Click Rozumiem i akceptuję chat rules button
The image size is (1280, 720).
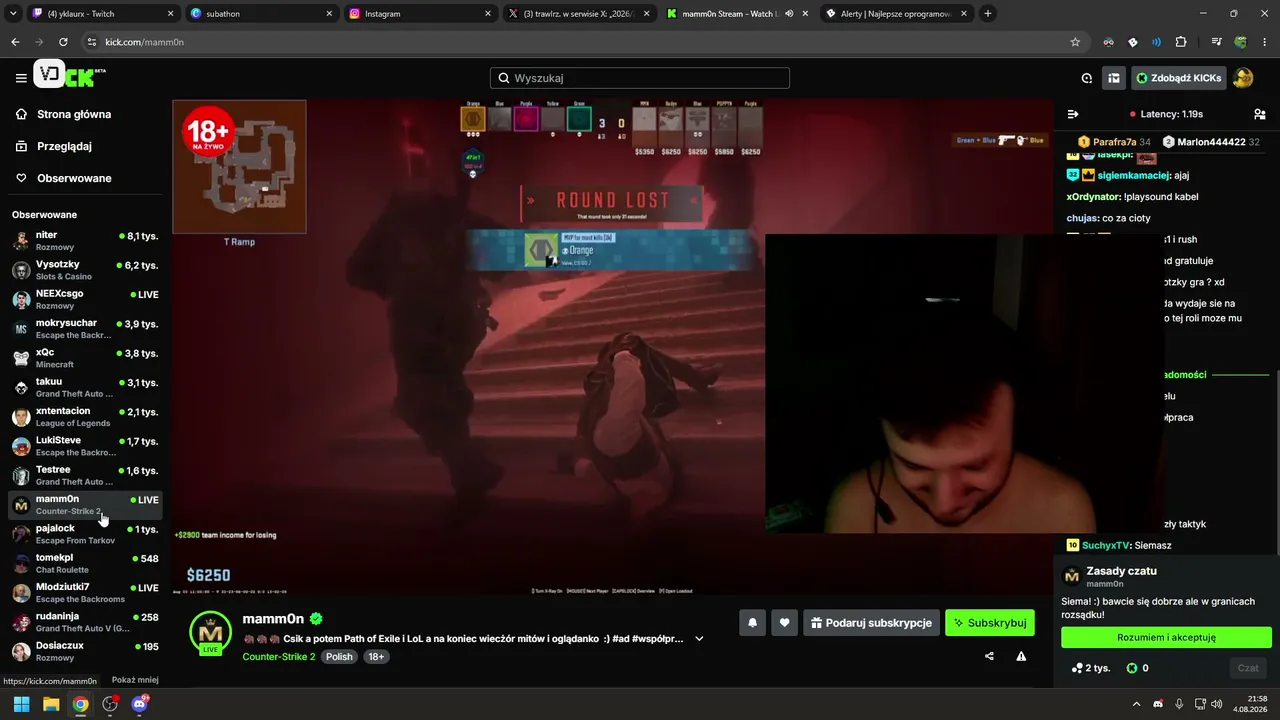(x=1166, y=637)
